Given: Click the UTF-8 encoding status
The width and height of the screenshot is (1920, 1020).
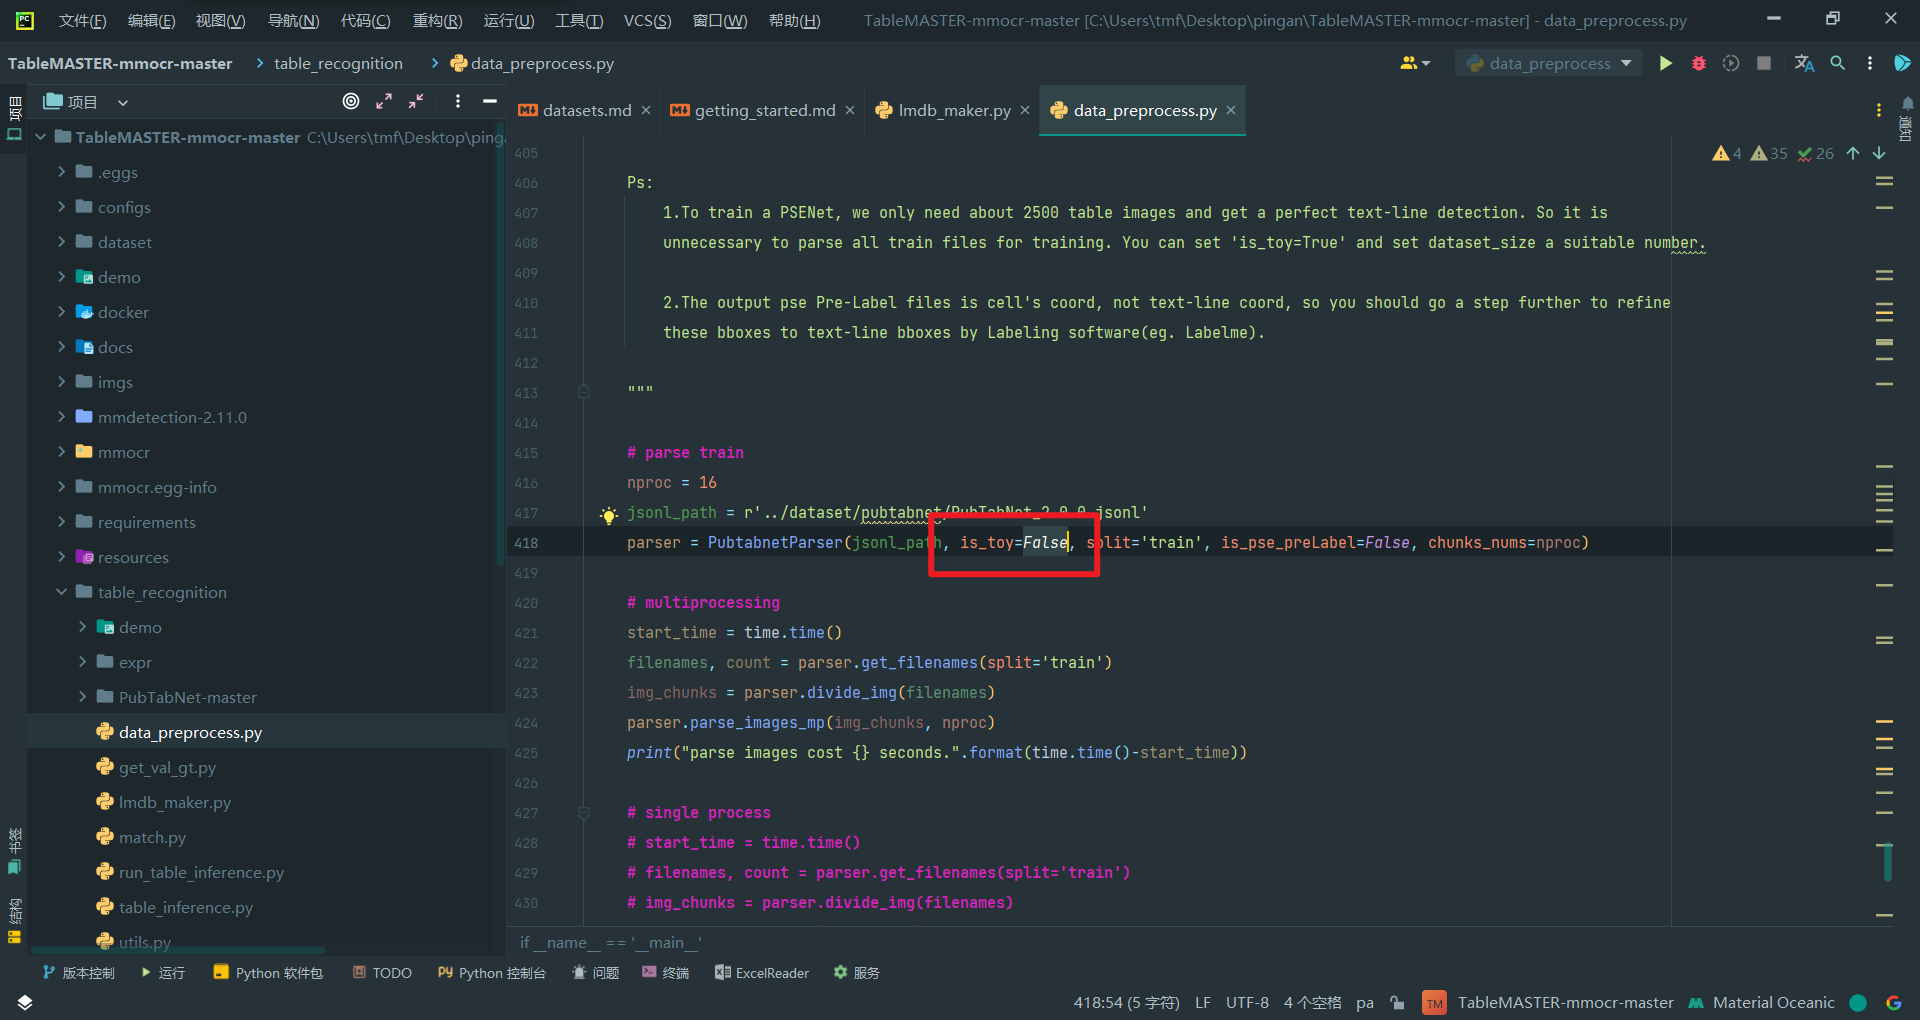Looking at the screenshot, I should point(1247,1002).
